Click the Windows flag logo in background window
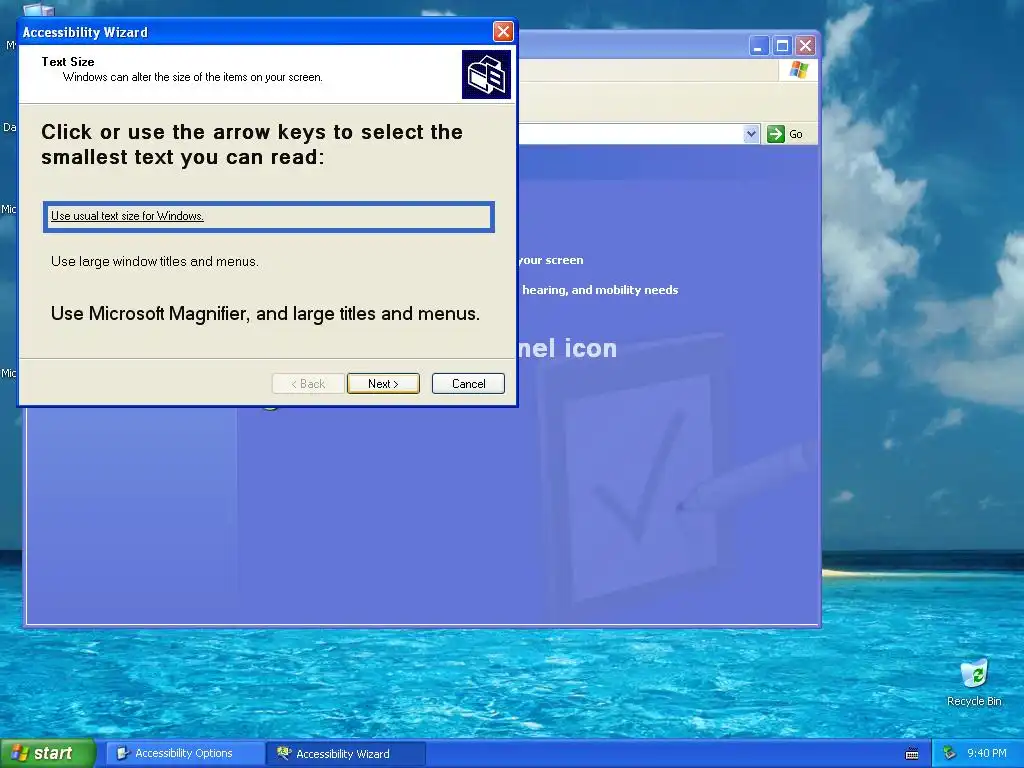The width and height of the screenshot is (1024, 768). 798,70
